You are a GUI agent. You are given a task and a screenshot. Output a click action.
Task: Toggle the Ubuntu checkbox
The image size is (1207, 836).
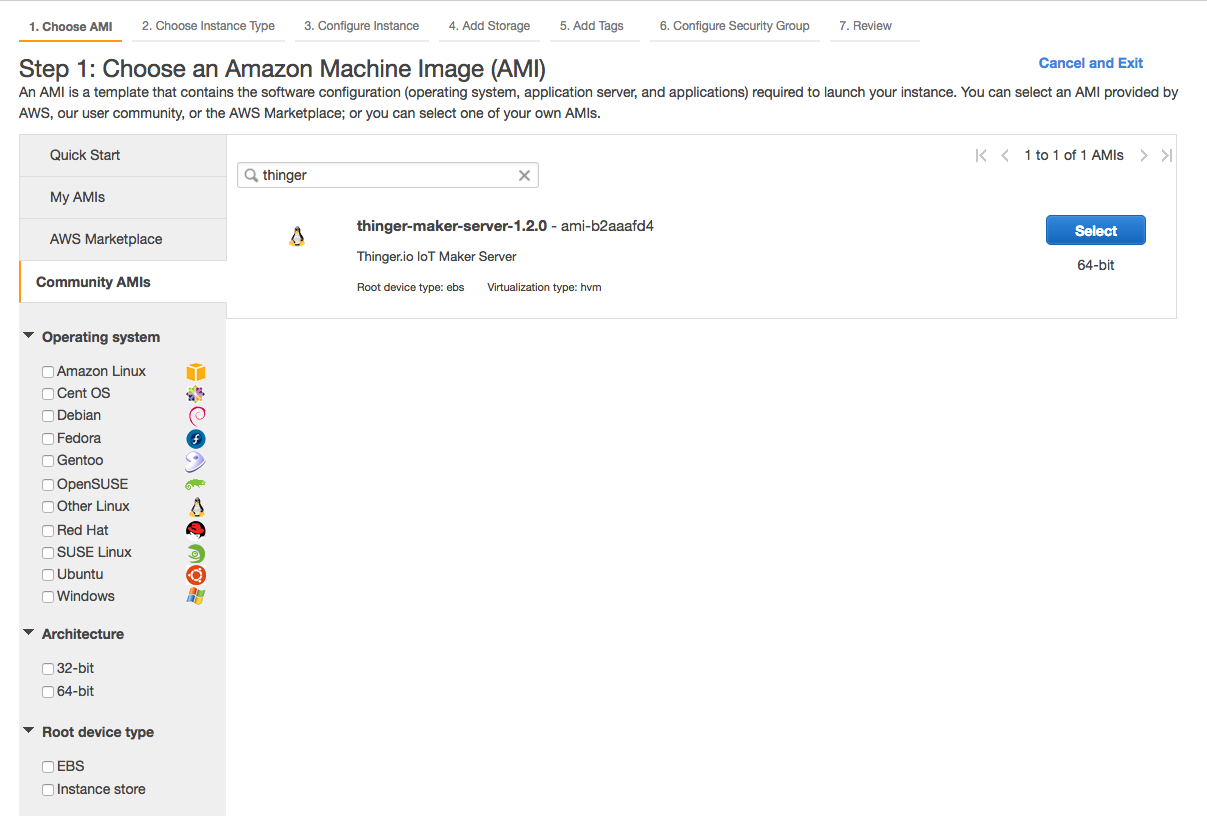tap(48, 575)
